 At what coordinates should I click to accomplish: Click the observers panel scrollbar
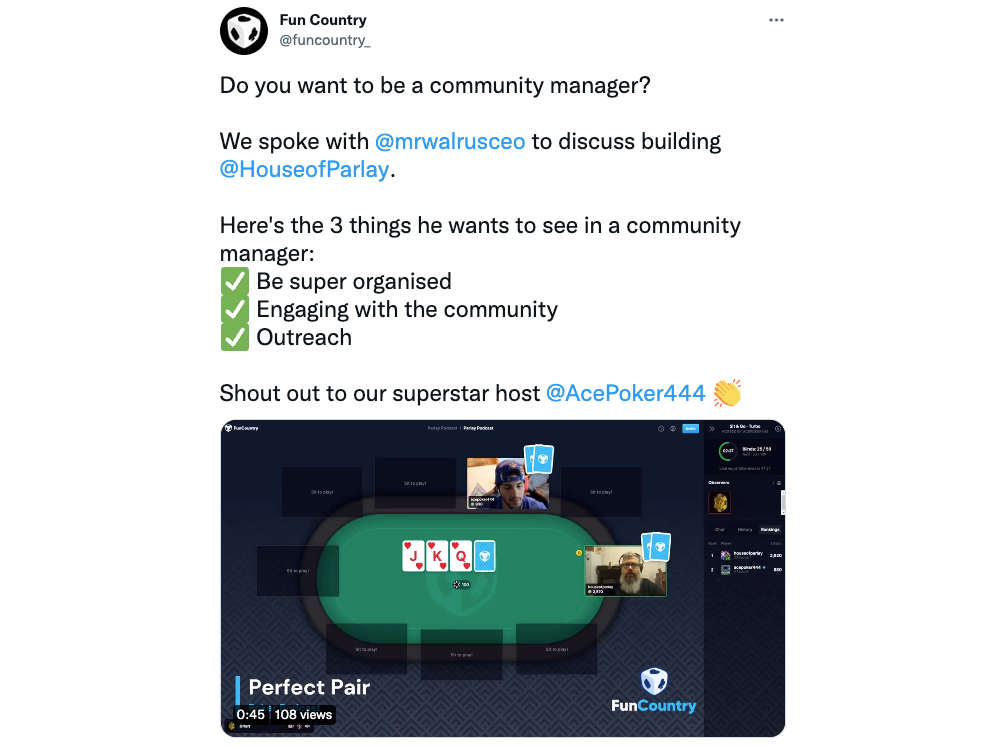click(783, 502)
